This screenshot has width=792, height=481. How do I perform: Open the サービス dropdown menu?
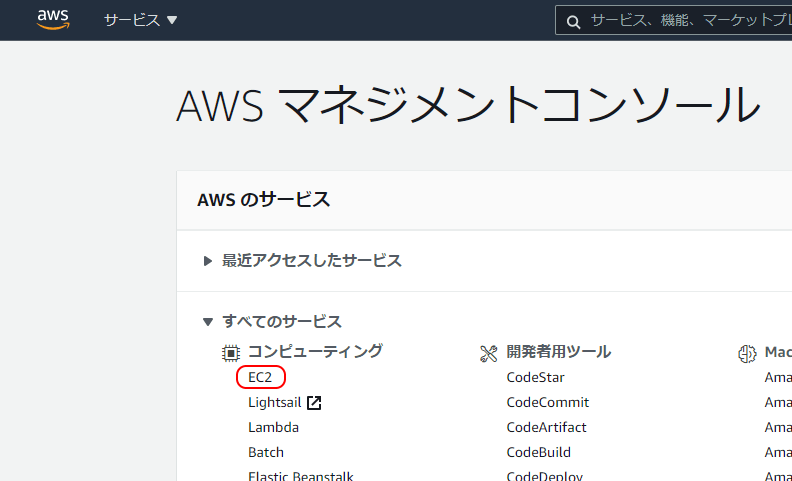(x=140, y=20)
